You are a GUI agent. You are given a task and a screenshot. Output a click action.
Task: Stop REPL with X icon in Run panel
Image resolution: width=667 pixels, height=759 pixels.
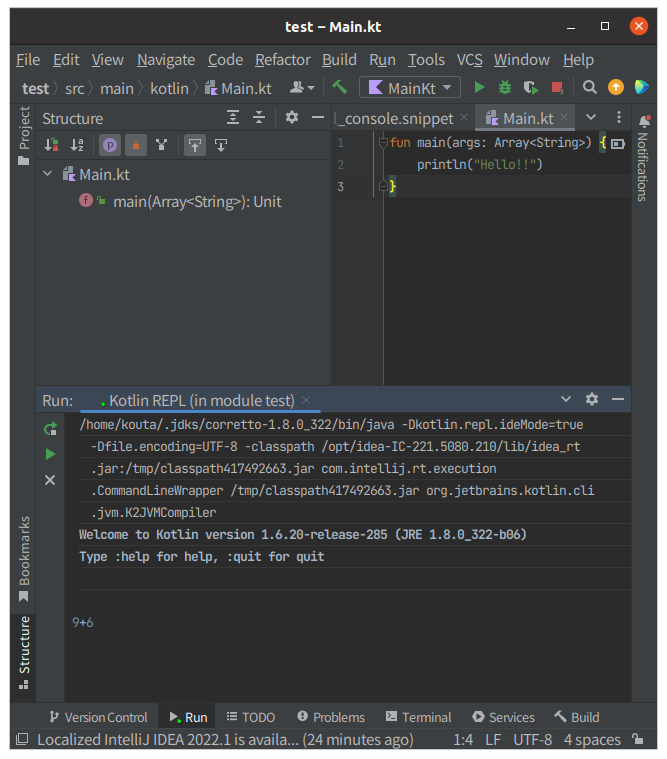pos(50,480)
